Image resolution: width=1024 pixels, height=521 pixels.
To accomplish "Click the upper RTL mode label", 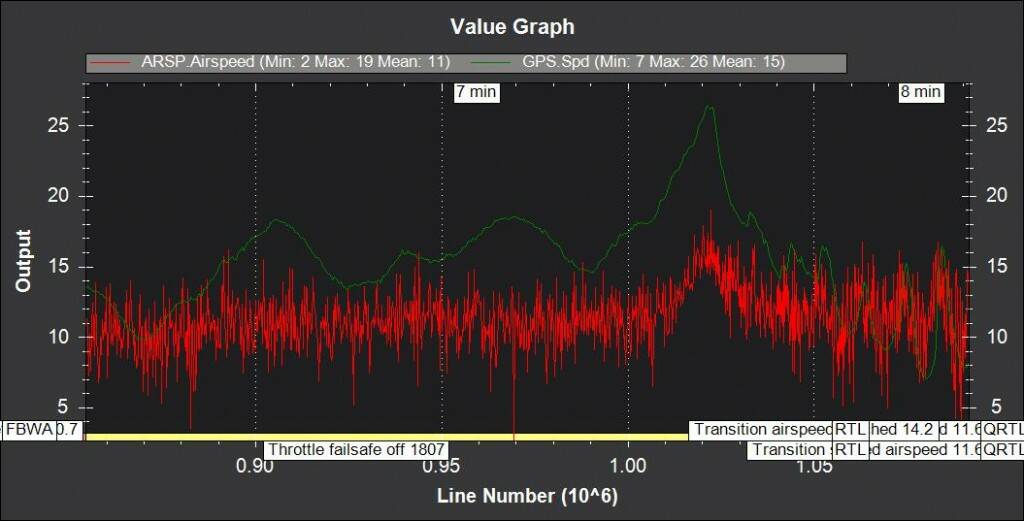I will point(851,429).
